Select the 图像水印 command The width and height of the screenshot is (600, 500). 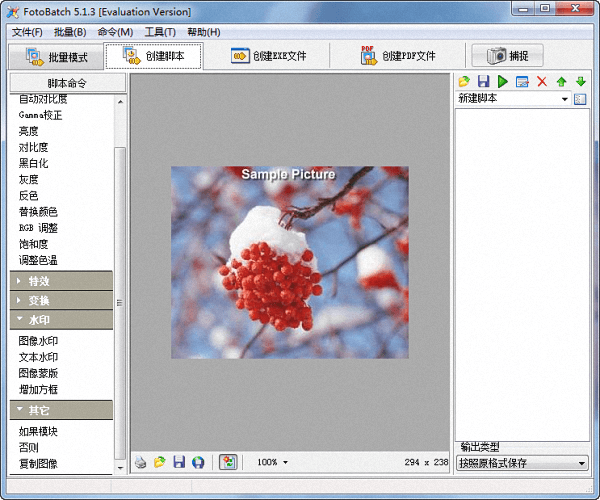[x=38, y=341]
